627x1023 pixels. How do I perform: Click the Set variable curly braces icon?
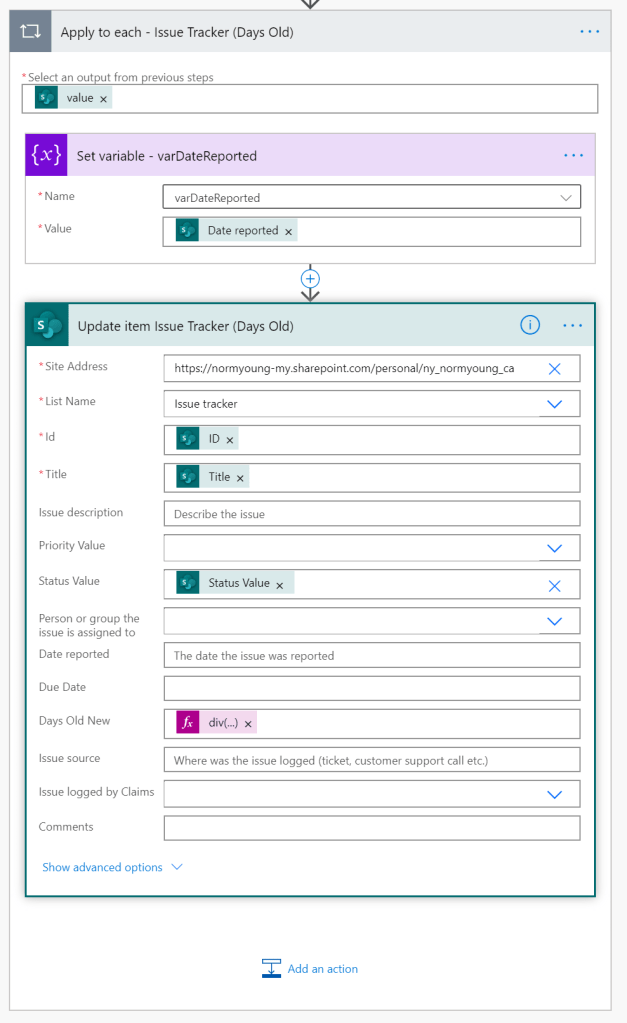[47, 155]
